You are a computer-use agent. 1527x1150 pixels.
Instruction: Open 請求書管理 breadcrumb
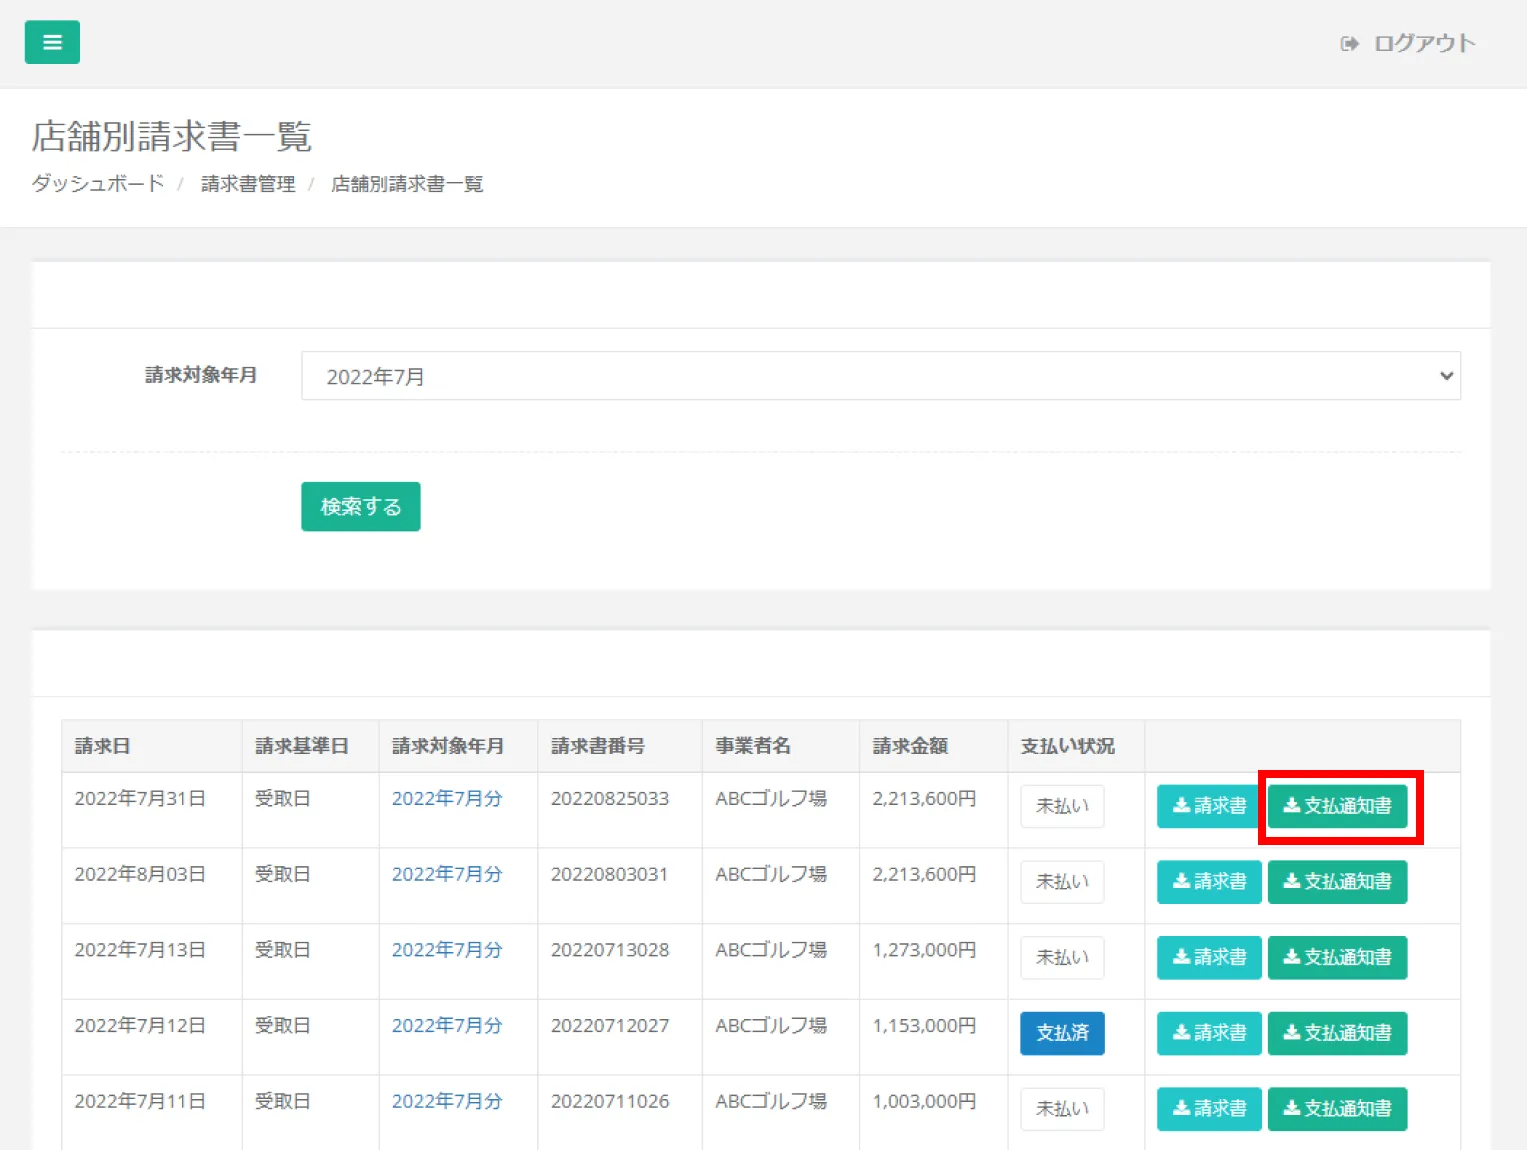tap(248, 184)
